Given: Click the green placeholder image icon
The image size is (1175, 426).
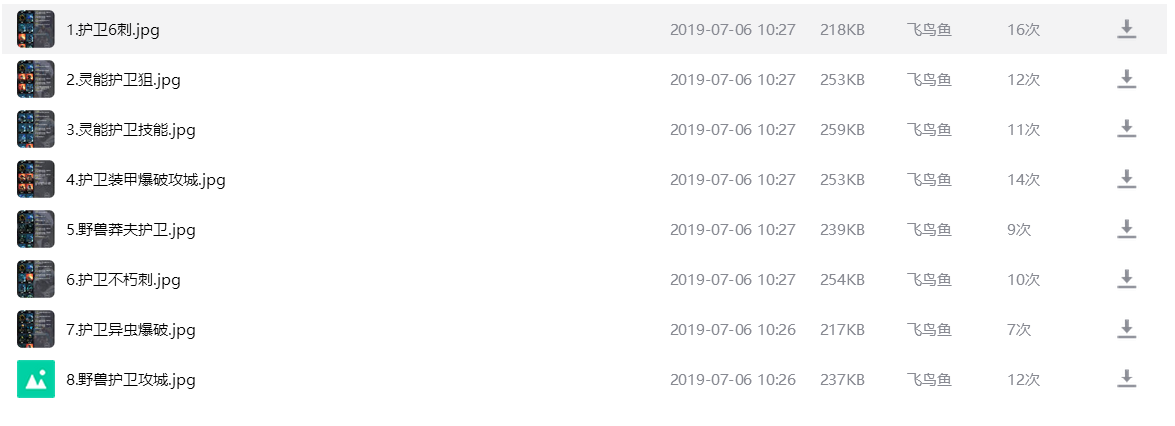Looking at the screenshot, I should coord(36,380).
